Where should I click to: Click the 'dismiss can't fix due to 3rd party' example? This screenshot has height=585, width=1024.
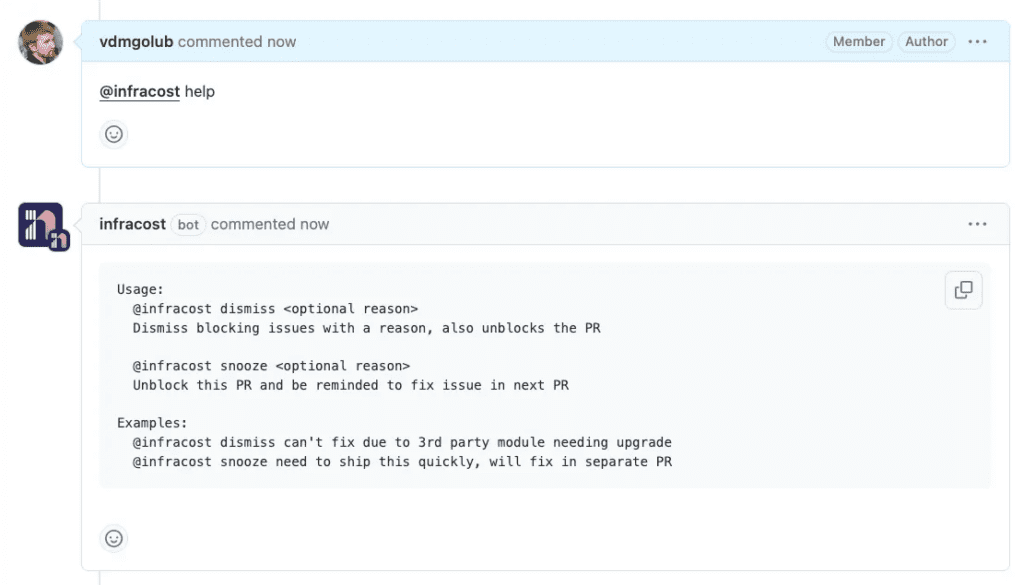pos(402,443)
